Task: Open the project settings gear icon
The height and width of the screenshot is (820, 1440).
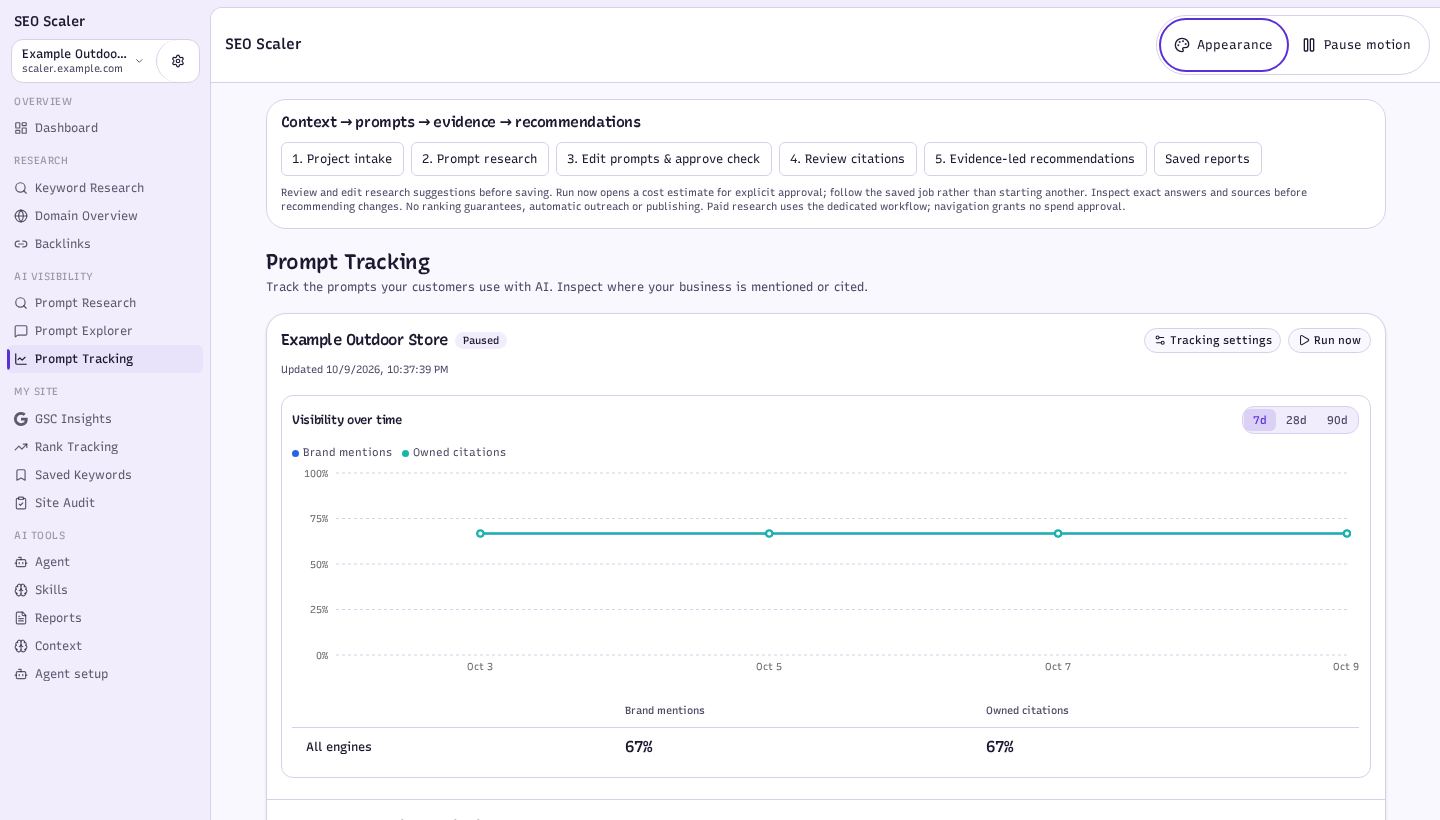Action: (178, 61)
